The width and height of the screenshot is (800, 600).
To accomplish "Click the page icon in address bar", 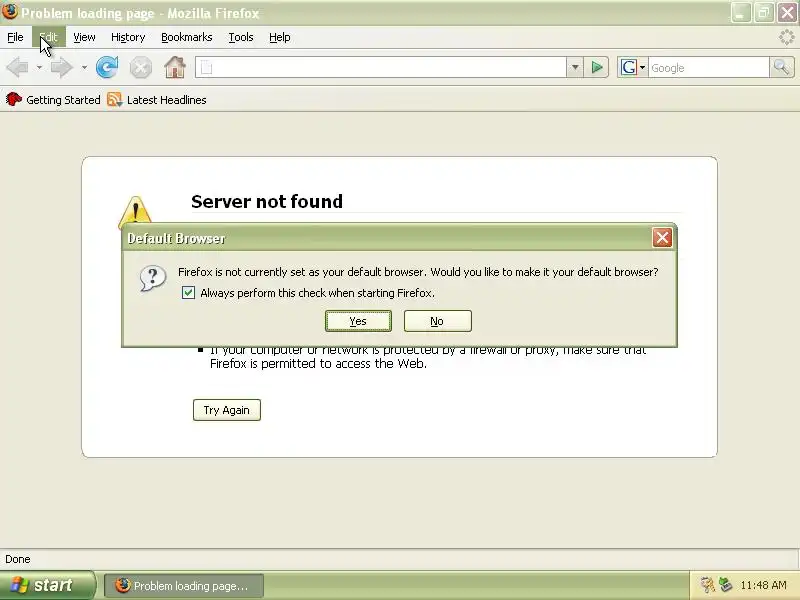I will pyautogui.click(x=206, y=67).
